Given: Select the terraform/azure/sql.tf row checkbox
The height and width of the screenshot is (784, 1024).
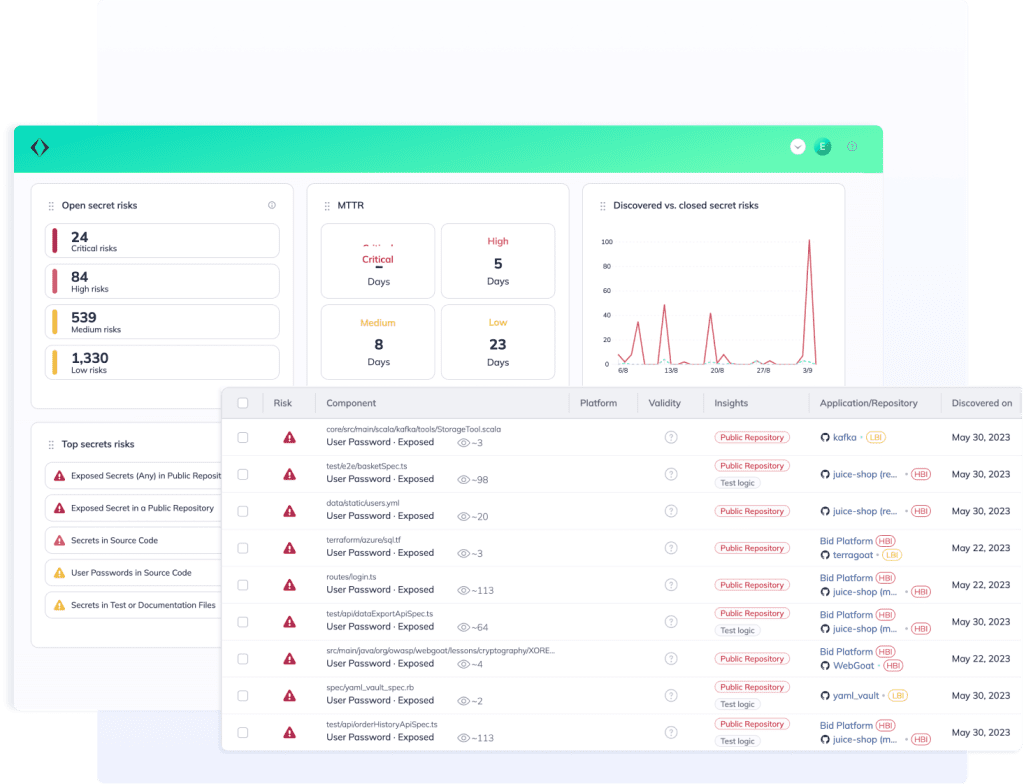Looking at the screenshot, I should 243,548.
